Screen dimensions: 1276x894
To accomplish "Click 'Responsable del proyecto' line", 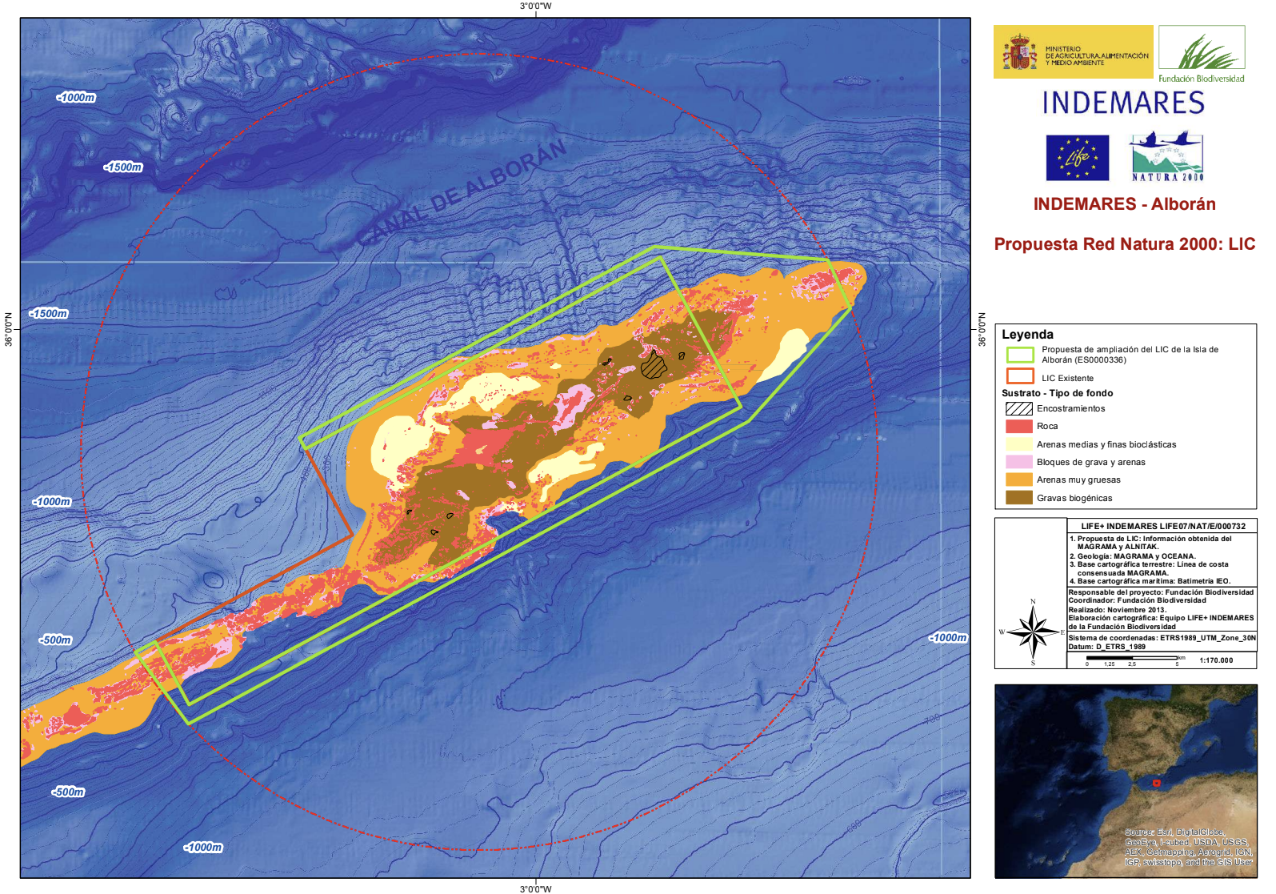I will click(1161, 592).
